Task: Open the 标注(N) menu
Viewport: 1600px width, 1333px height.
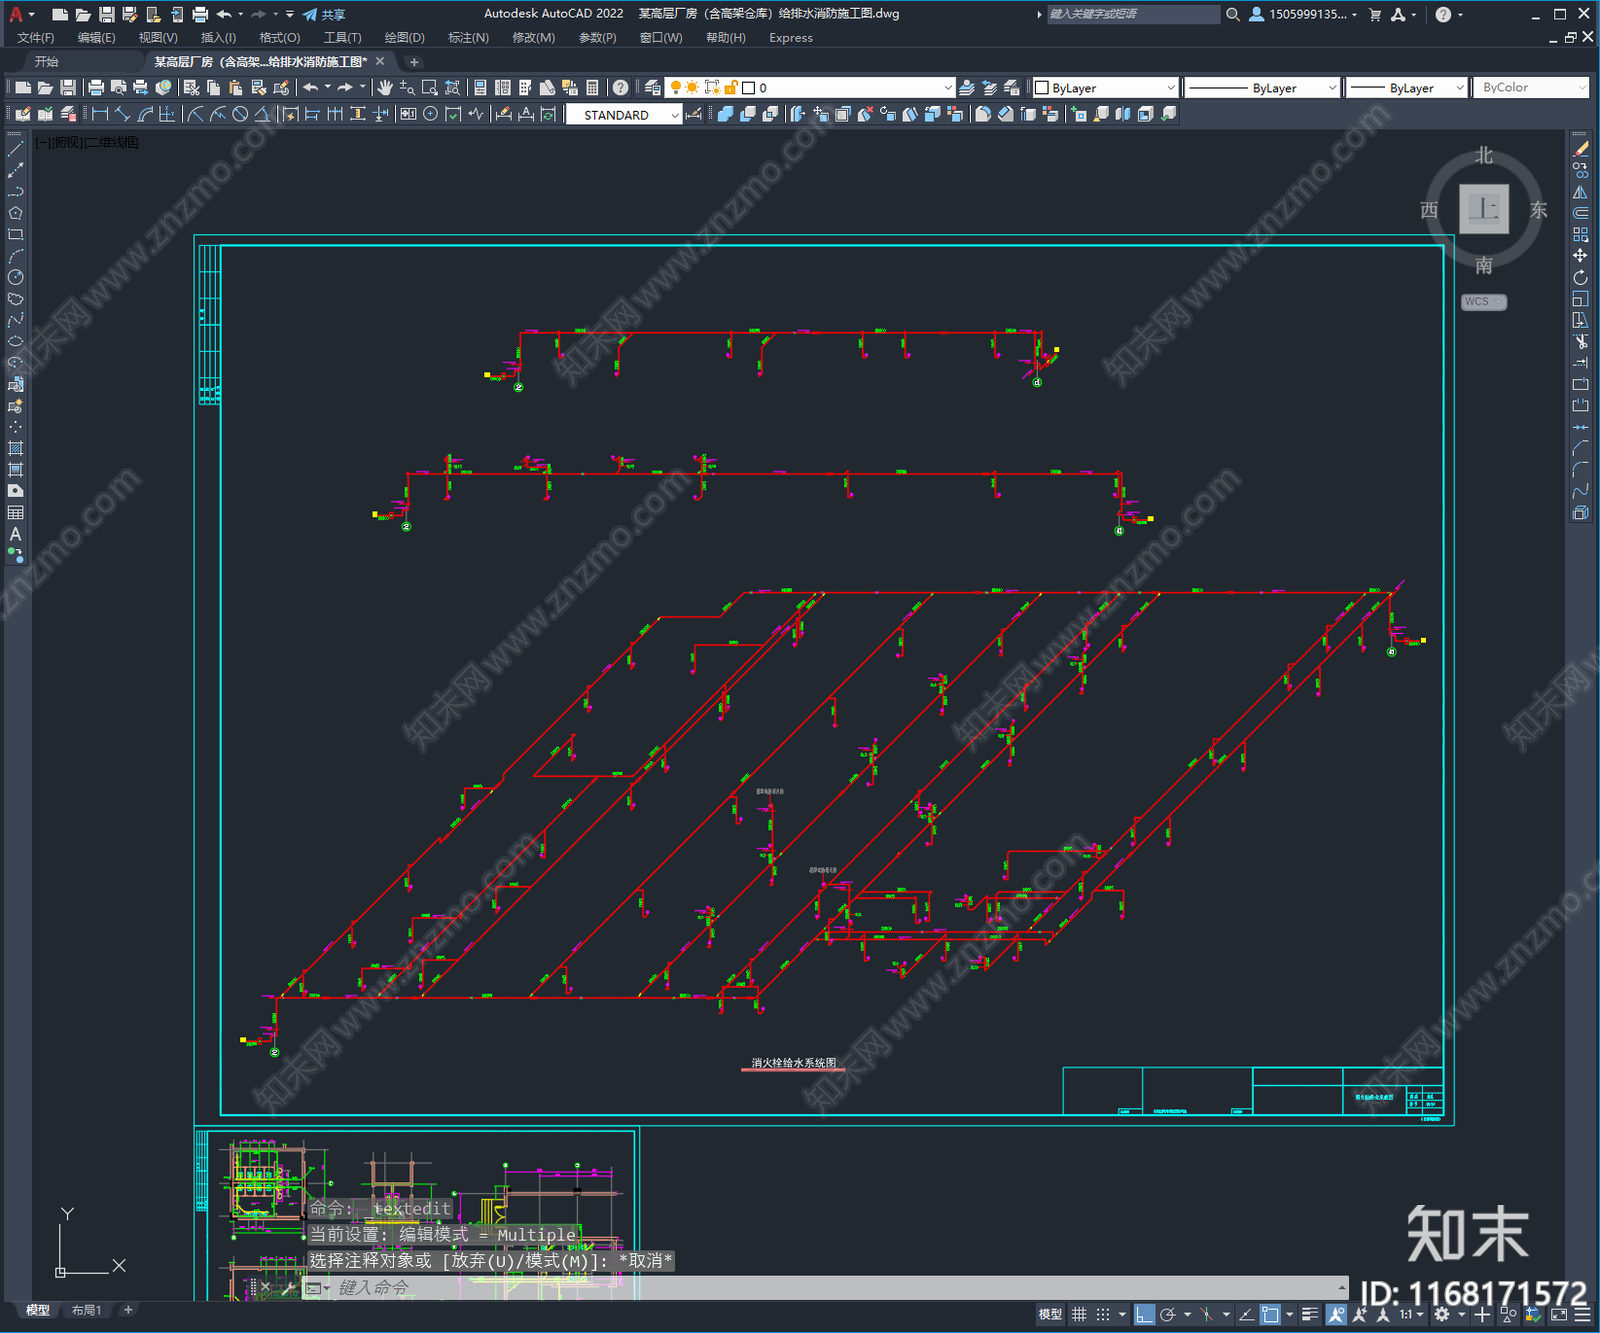Action: point(468,38)
